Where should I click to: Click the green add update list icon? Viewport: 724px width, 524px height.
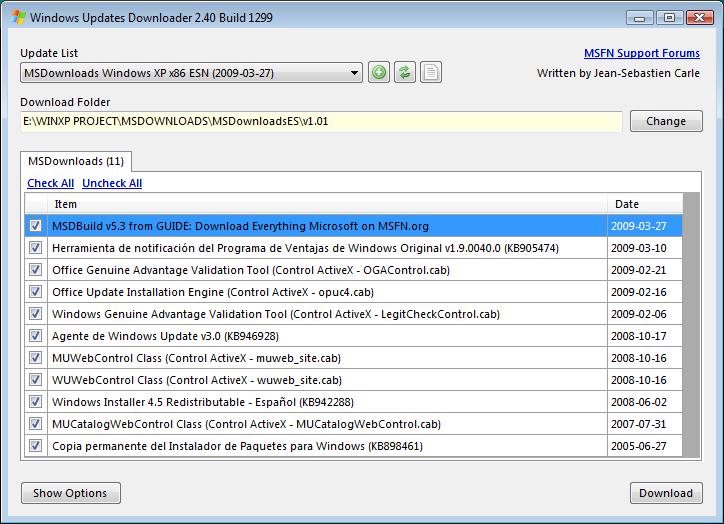379,72
